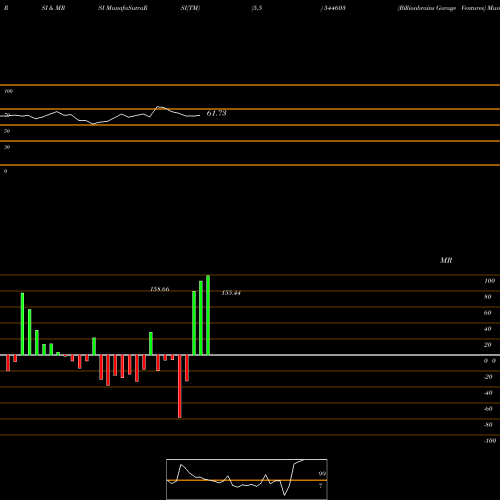Viewport: 500px width, 500px height.
Task: Click the RSI axis label 50
Action: point(7,131)
